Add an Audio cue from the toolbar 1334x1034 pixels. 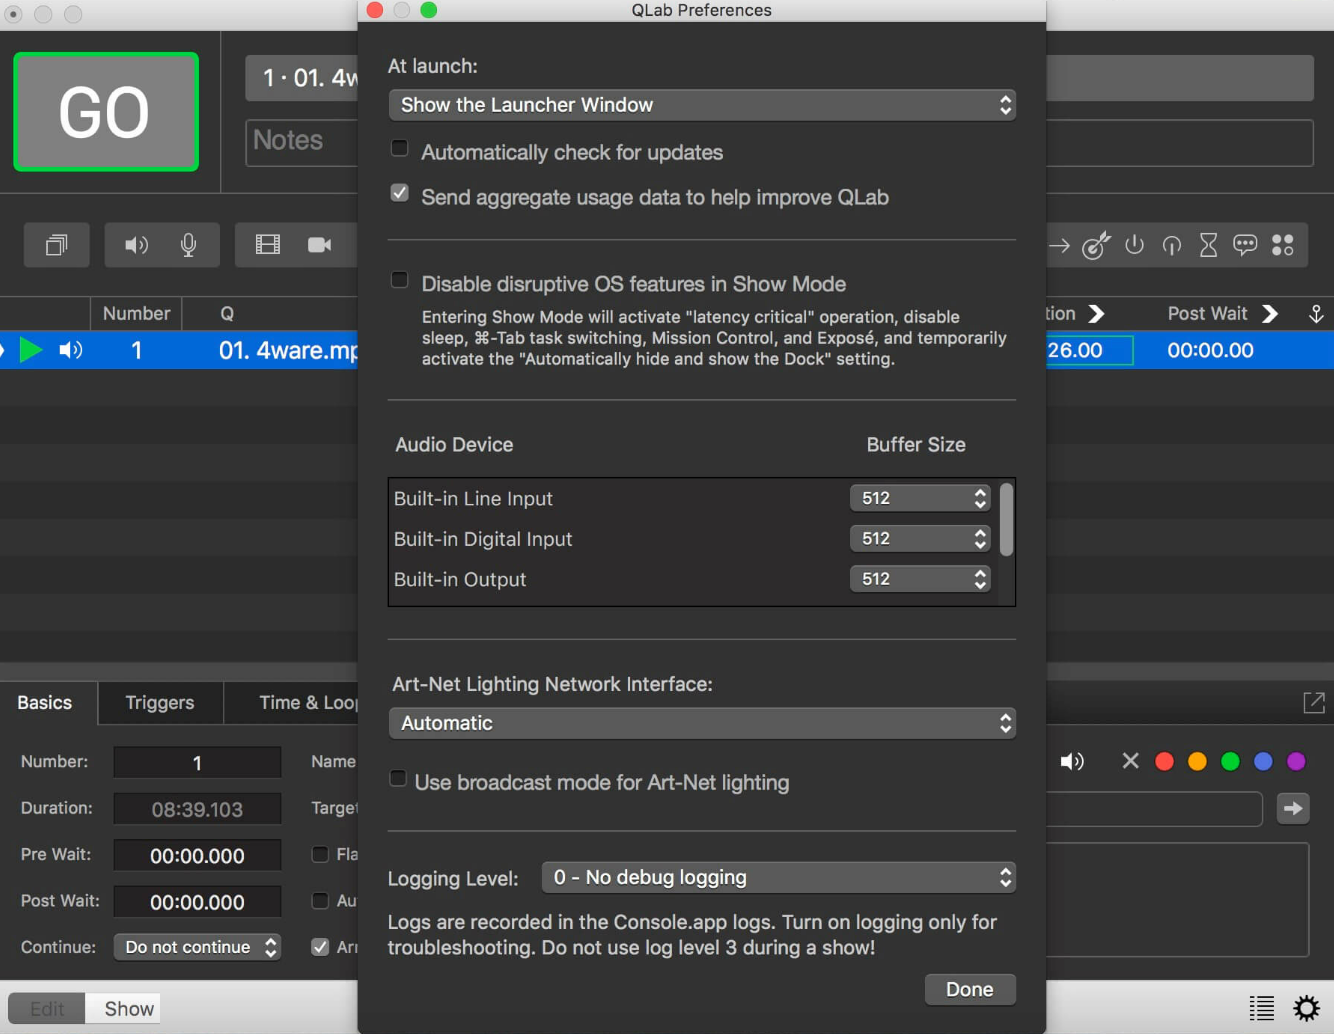click(x=136, y=245)
